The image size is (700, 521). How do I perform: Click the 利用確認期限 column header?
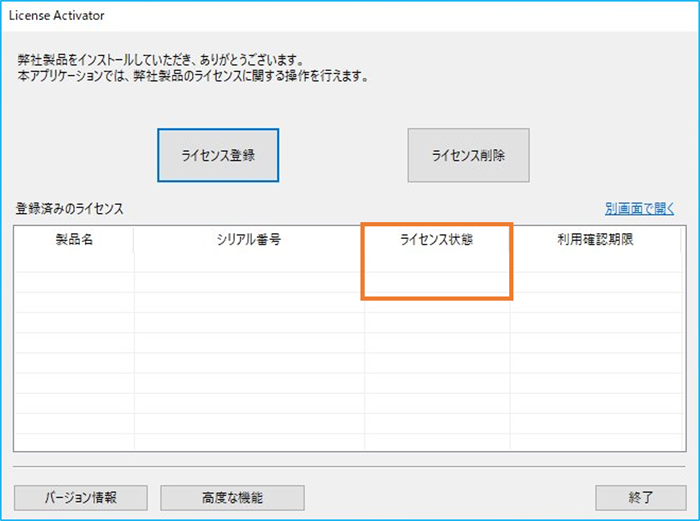click(x=596, y=241)
